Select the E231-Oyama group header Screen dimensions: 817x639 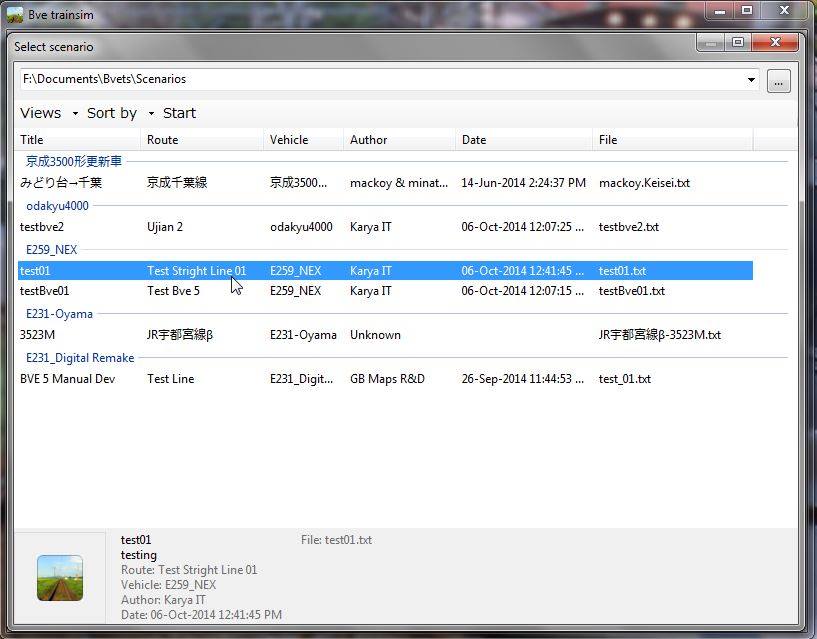59,314
